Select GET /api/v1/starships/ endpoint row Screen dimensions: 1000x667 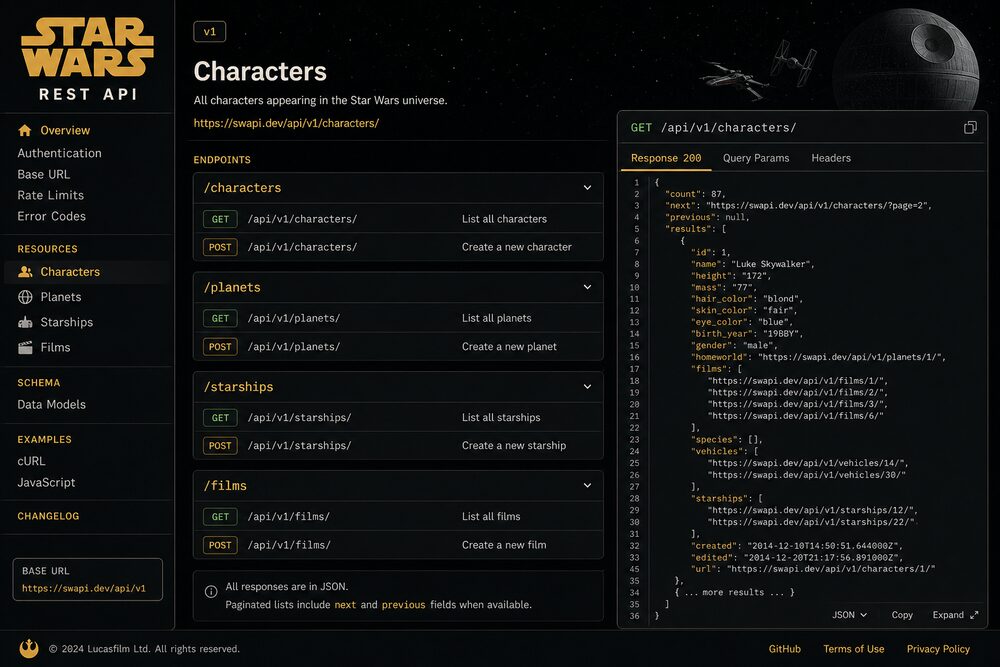398,418
